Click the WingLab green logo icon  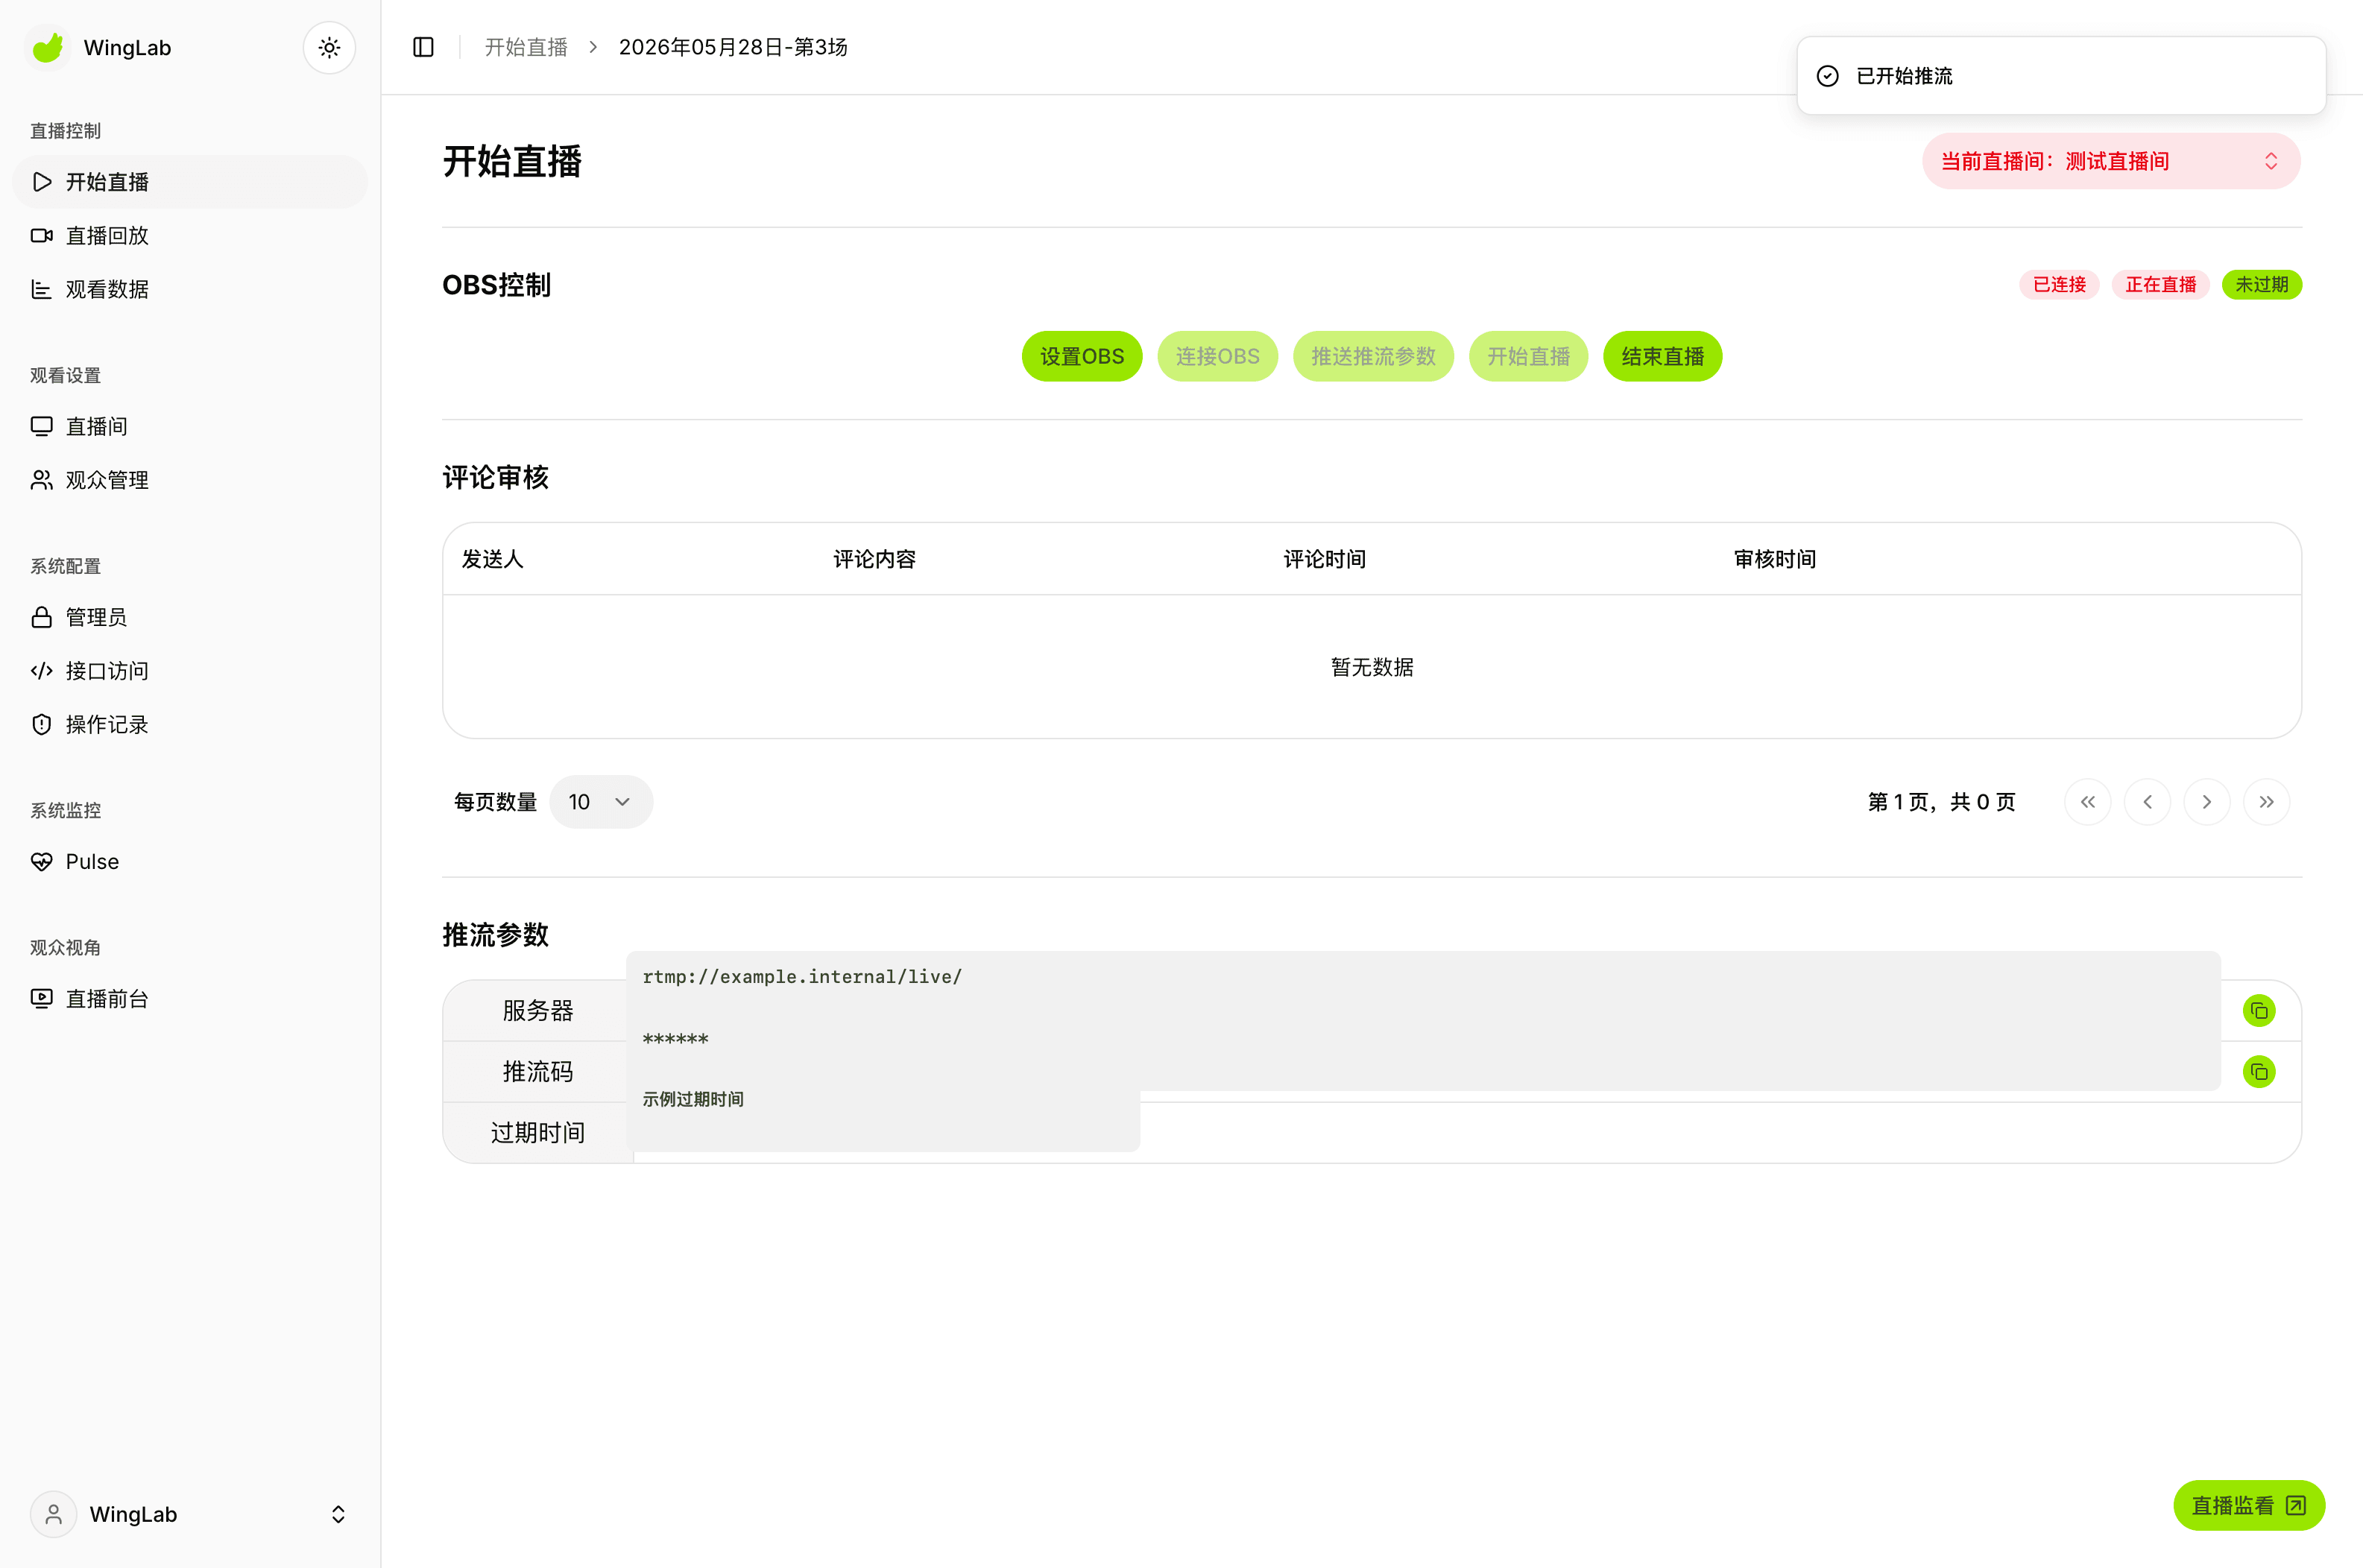click(x=48, y=47)
